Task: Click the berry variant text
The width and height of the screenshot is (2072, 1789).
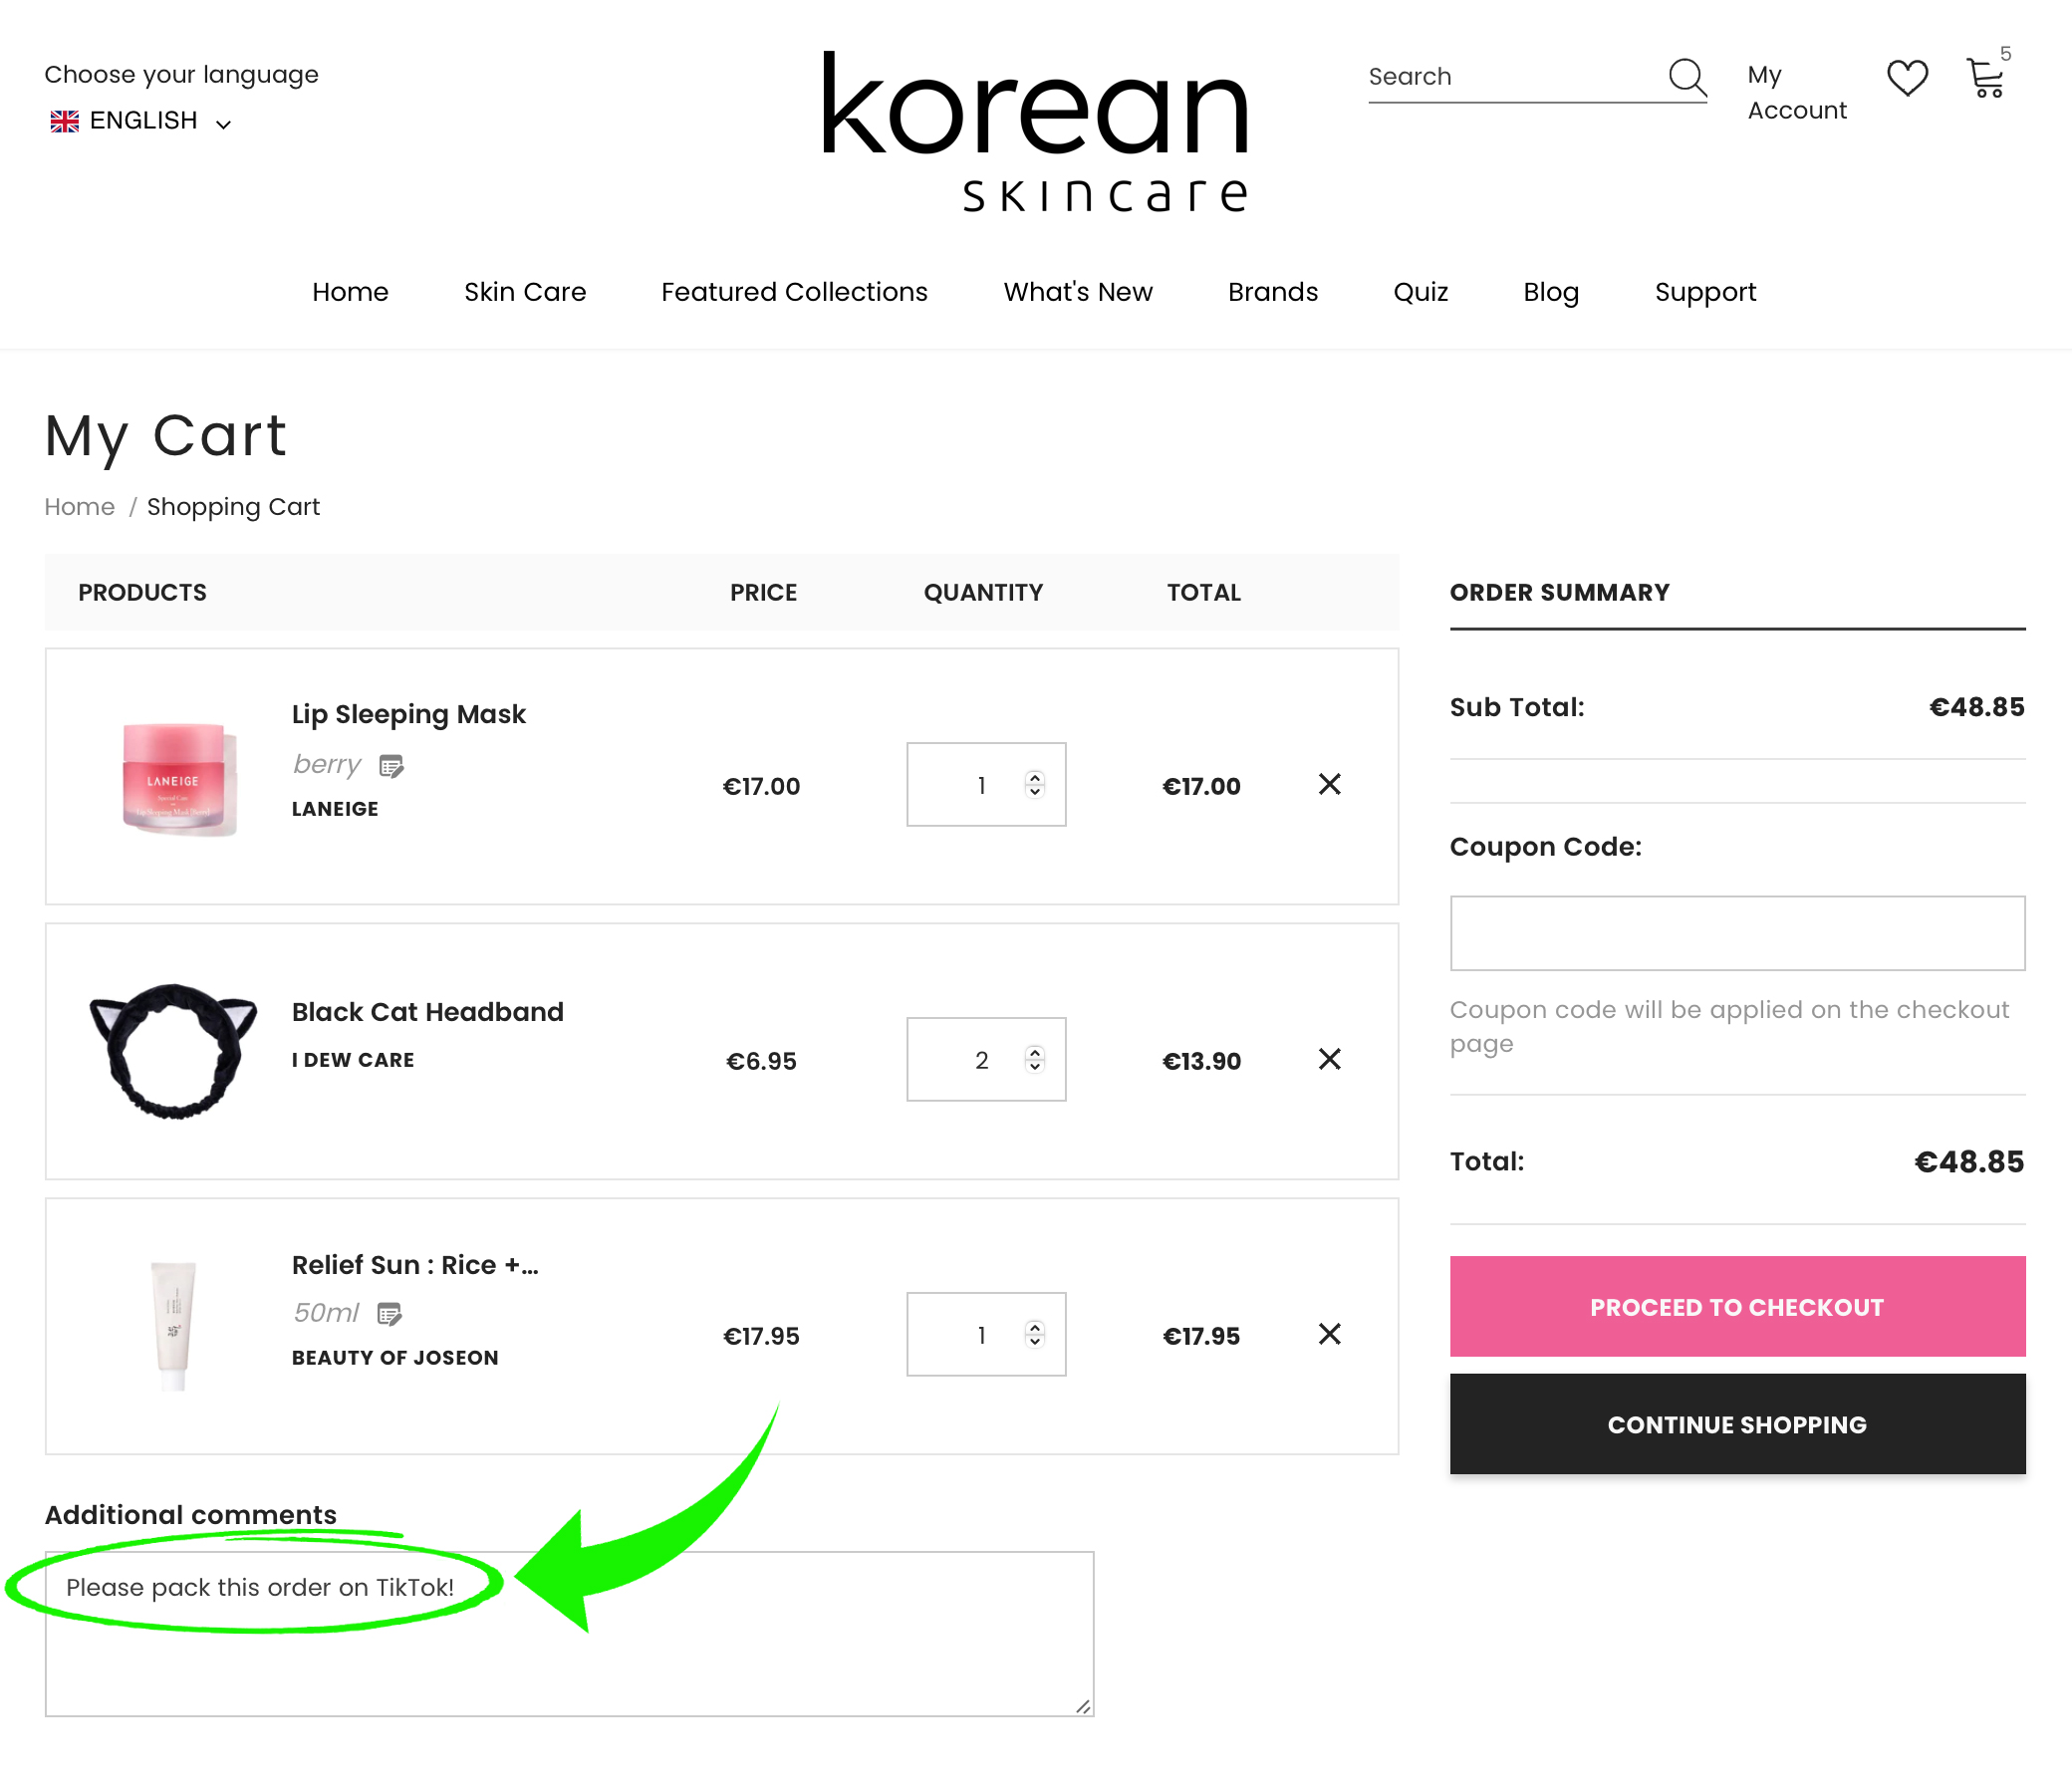Action: coord(326,765)
